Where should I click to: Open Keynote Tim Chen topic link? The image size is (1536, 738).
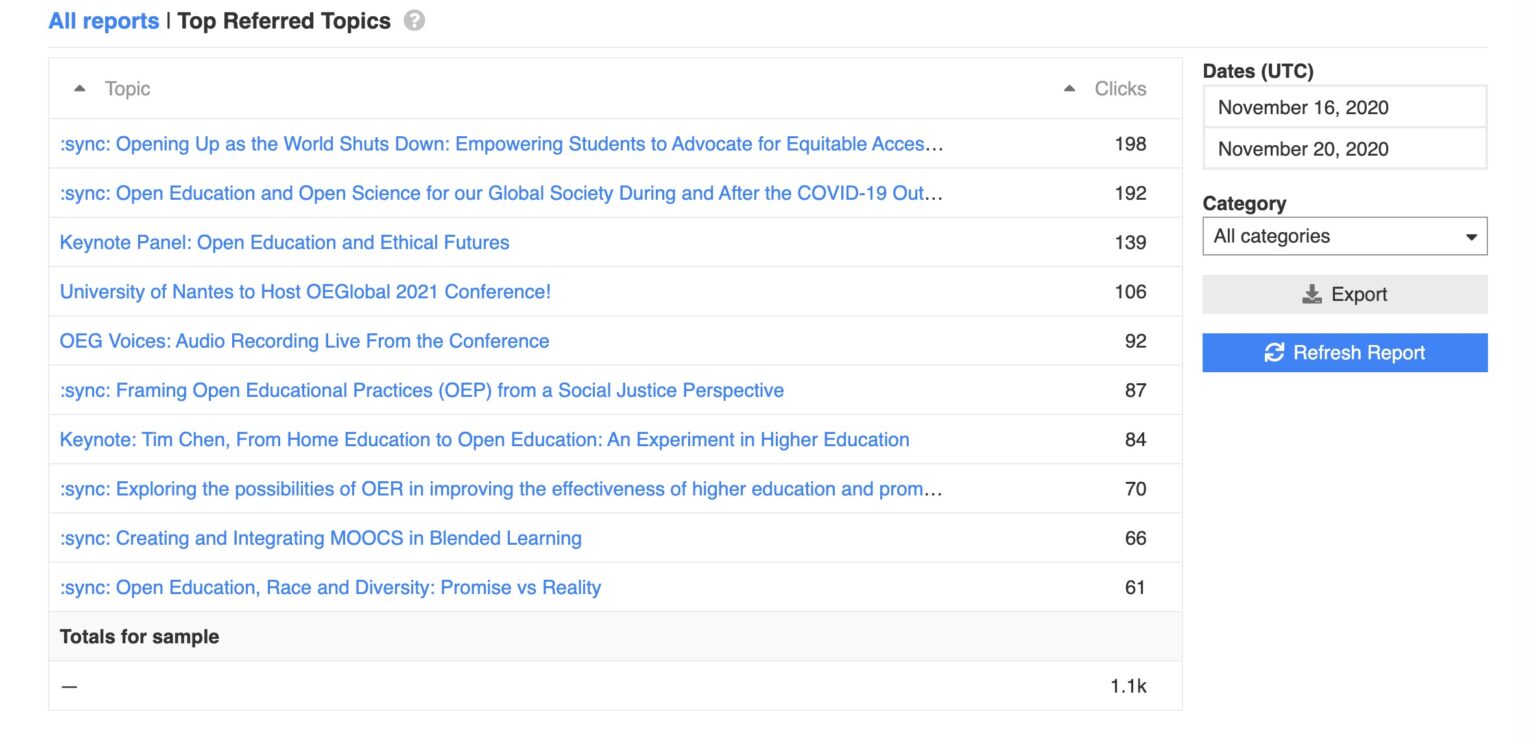pyautogui.click(x=484, y=440)
